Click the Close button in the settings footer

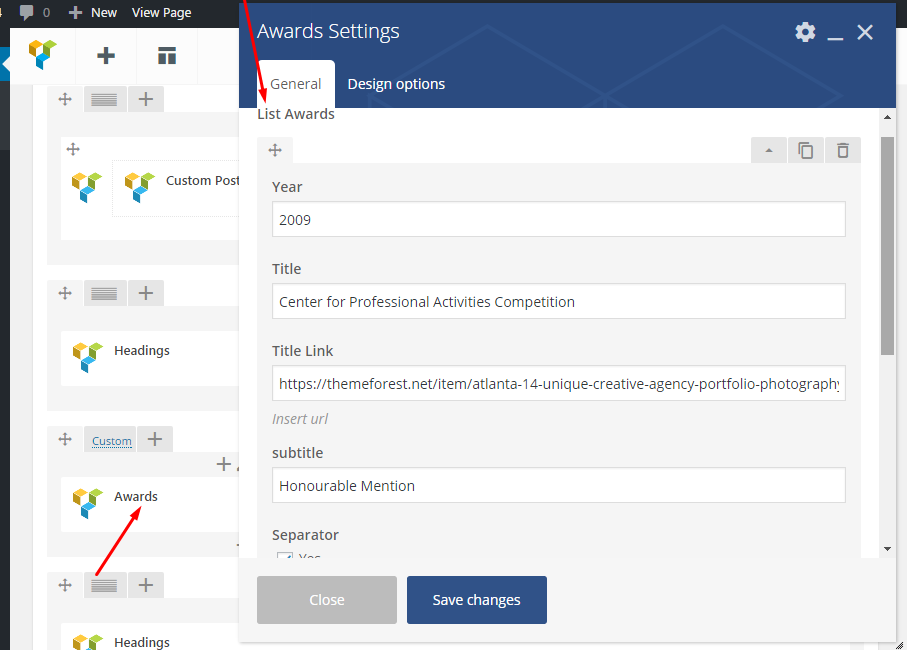[x=327, y=600]
